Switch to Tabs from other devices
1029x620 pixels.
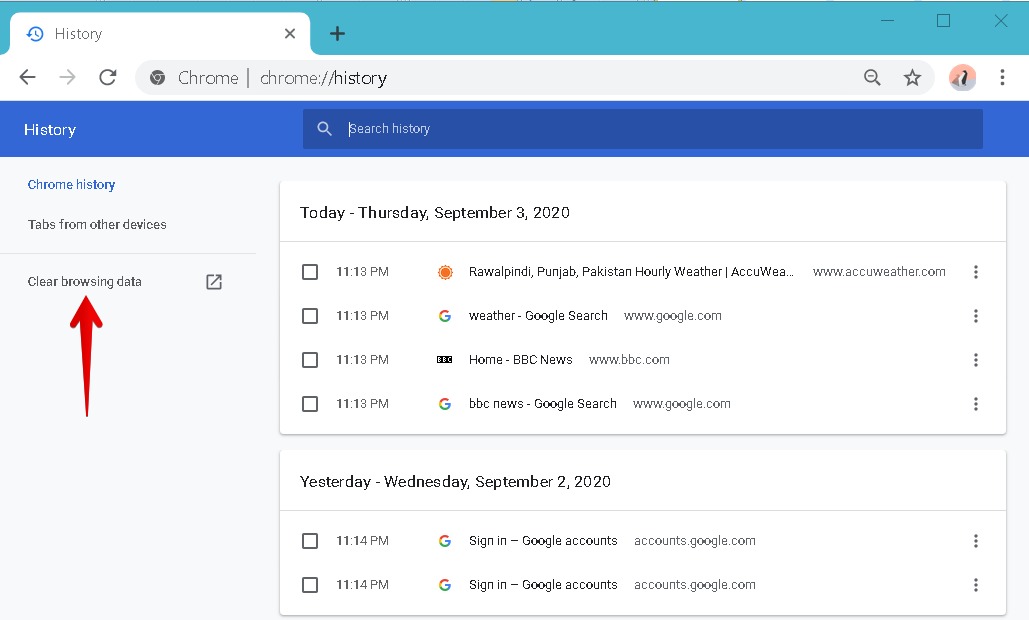pyautogui.click(x=97, y=225)
